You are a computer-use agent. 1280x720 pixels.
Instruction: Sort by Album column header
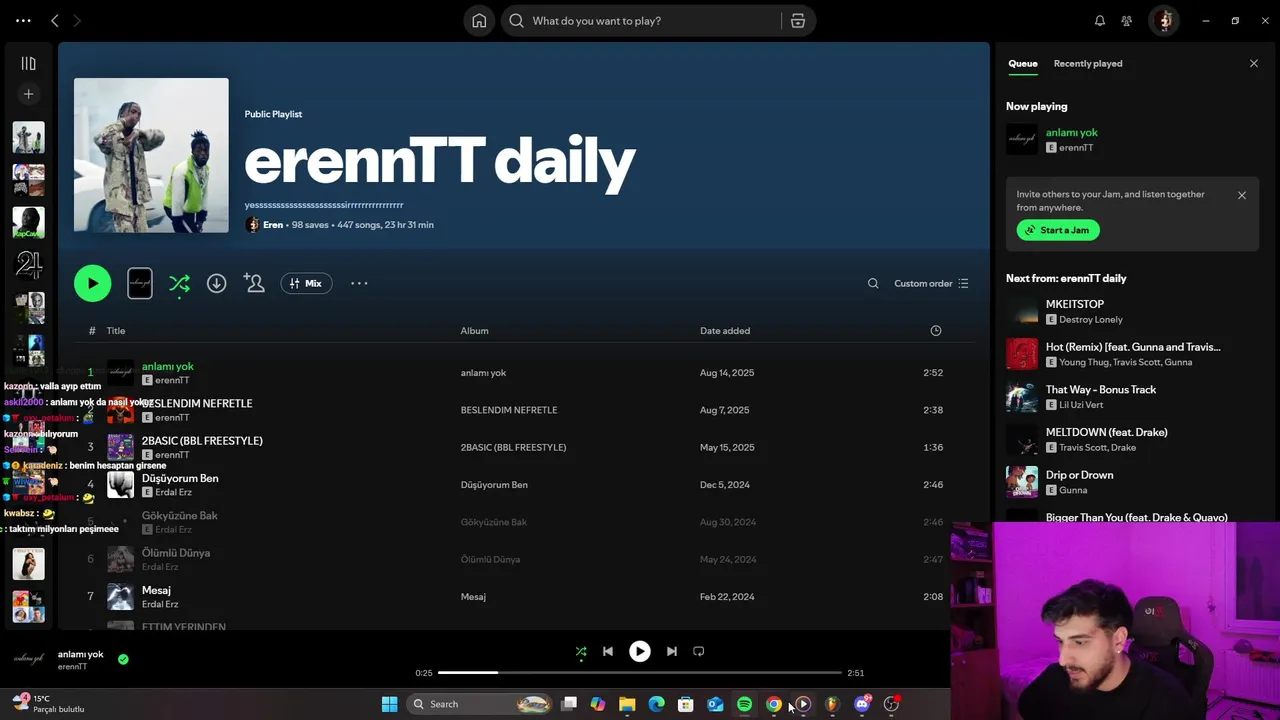[474, 330]
